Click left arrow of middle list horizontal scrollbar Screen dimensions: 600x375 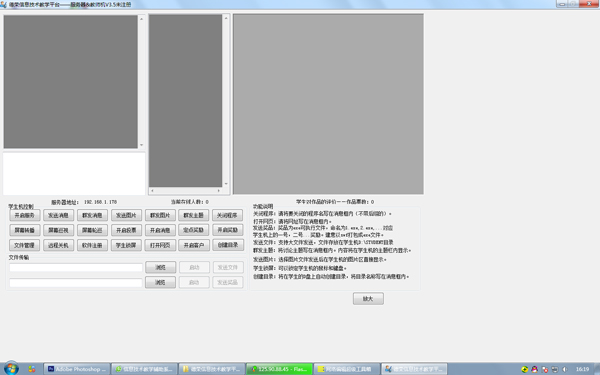152,190
